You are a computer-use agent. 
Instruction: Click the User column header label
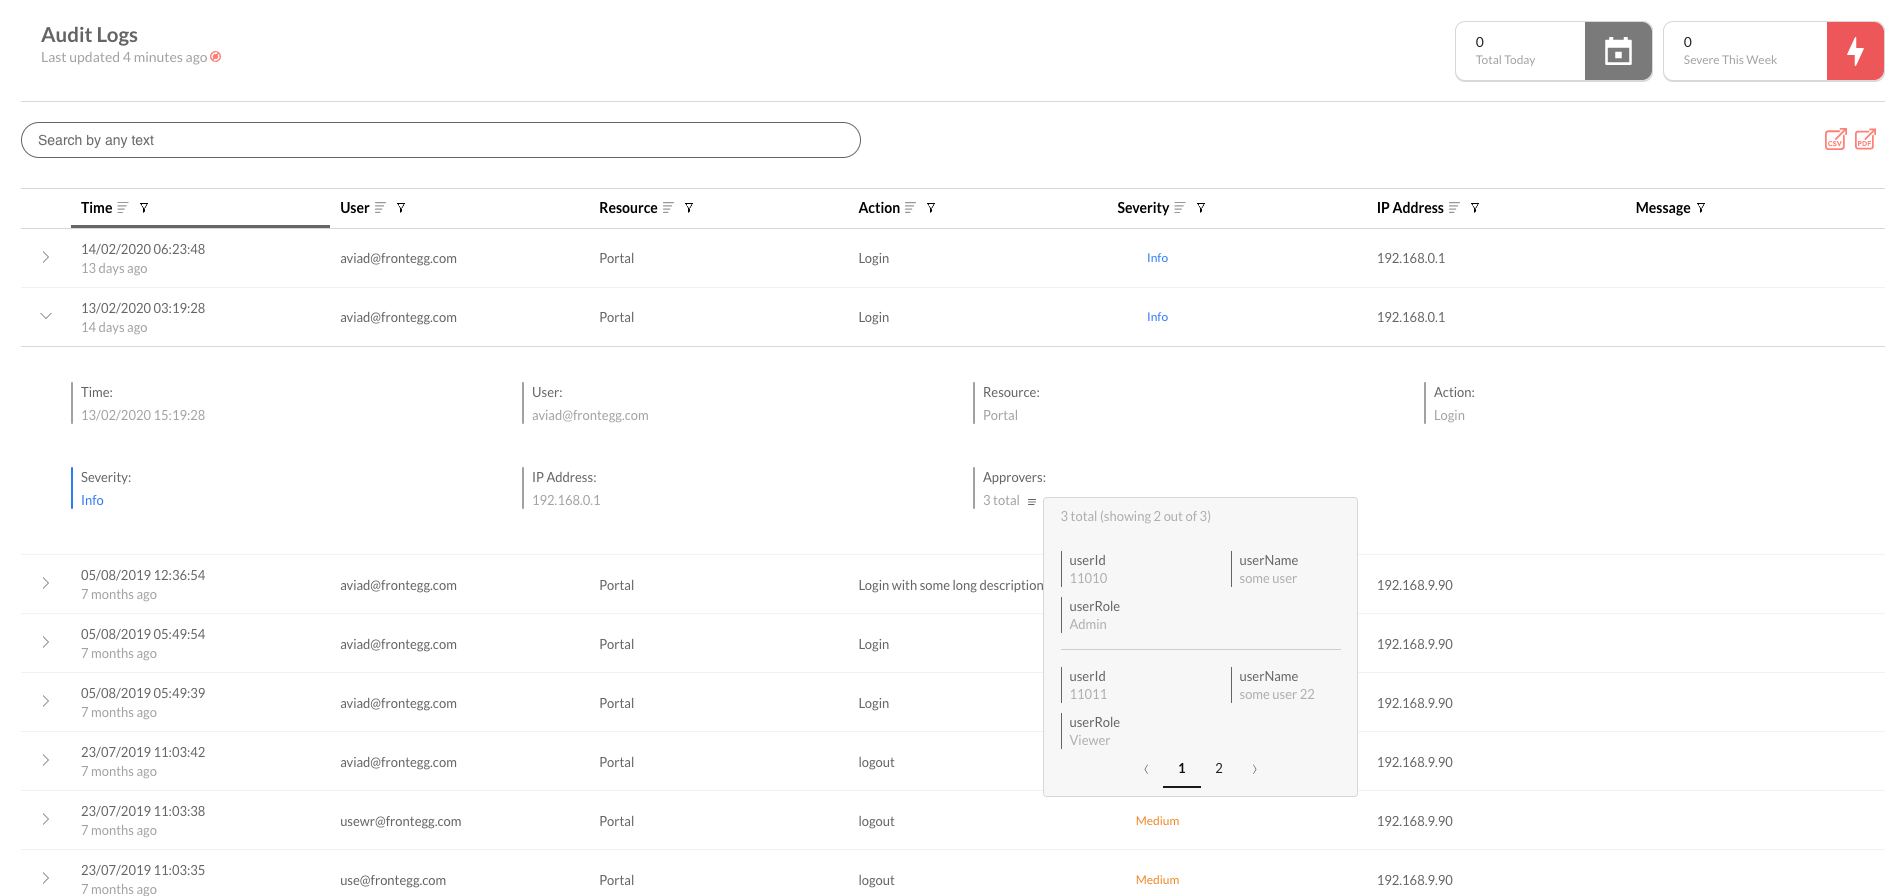(355, 208)
